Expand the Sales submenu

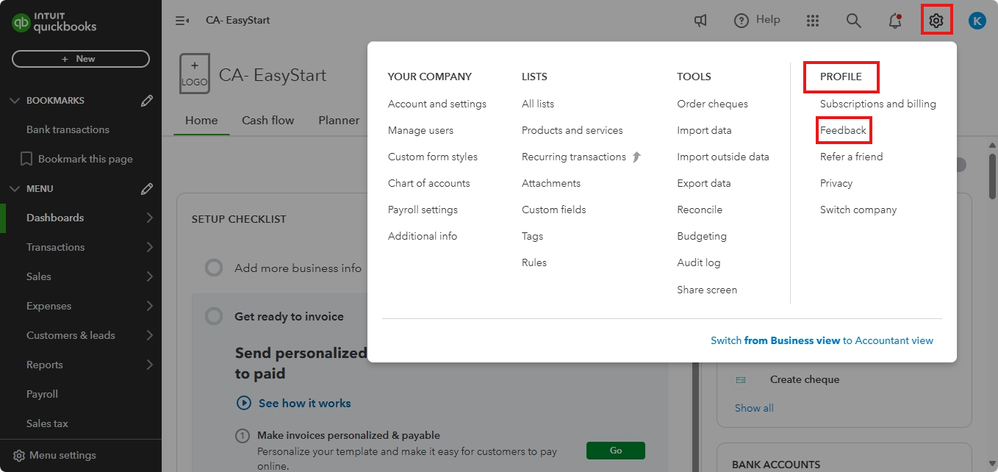149,276
